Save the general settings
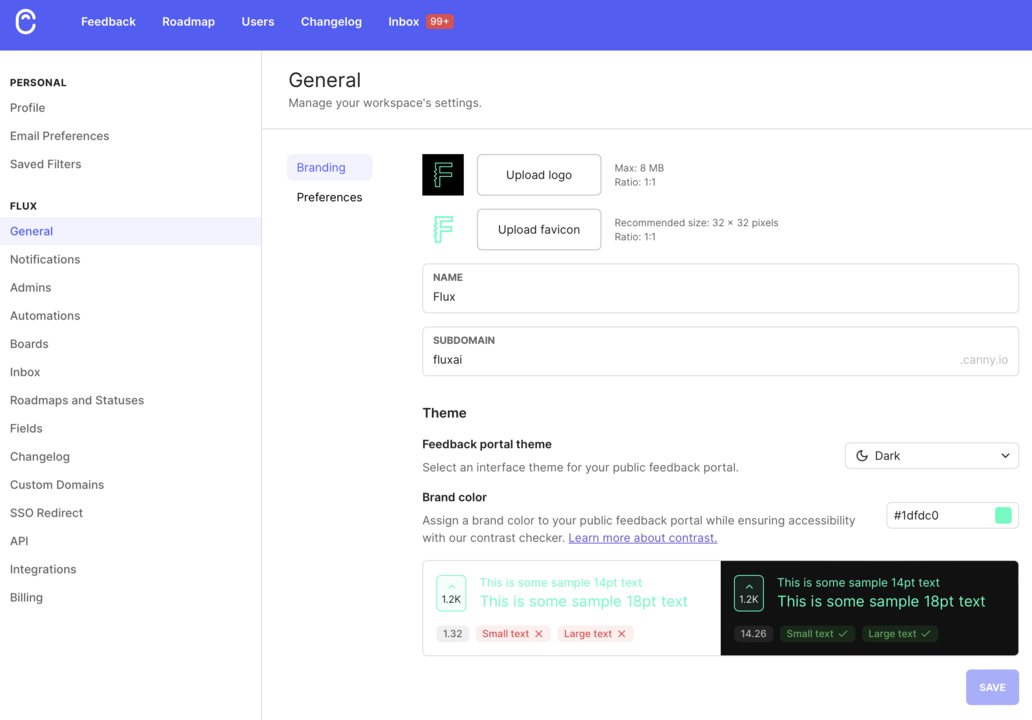Viewport: 1032px width, 720px height. 992,687
